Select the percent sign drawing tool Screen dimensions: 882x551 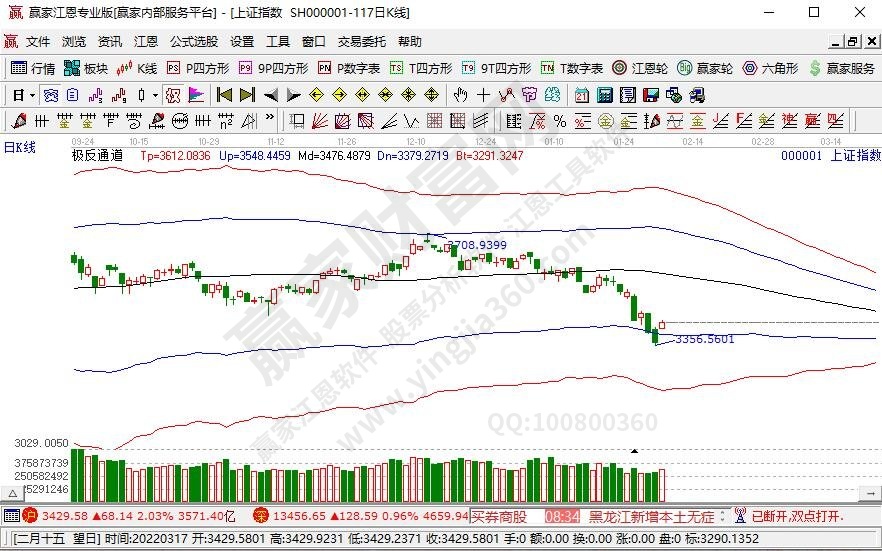[x=560, y=121]
